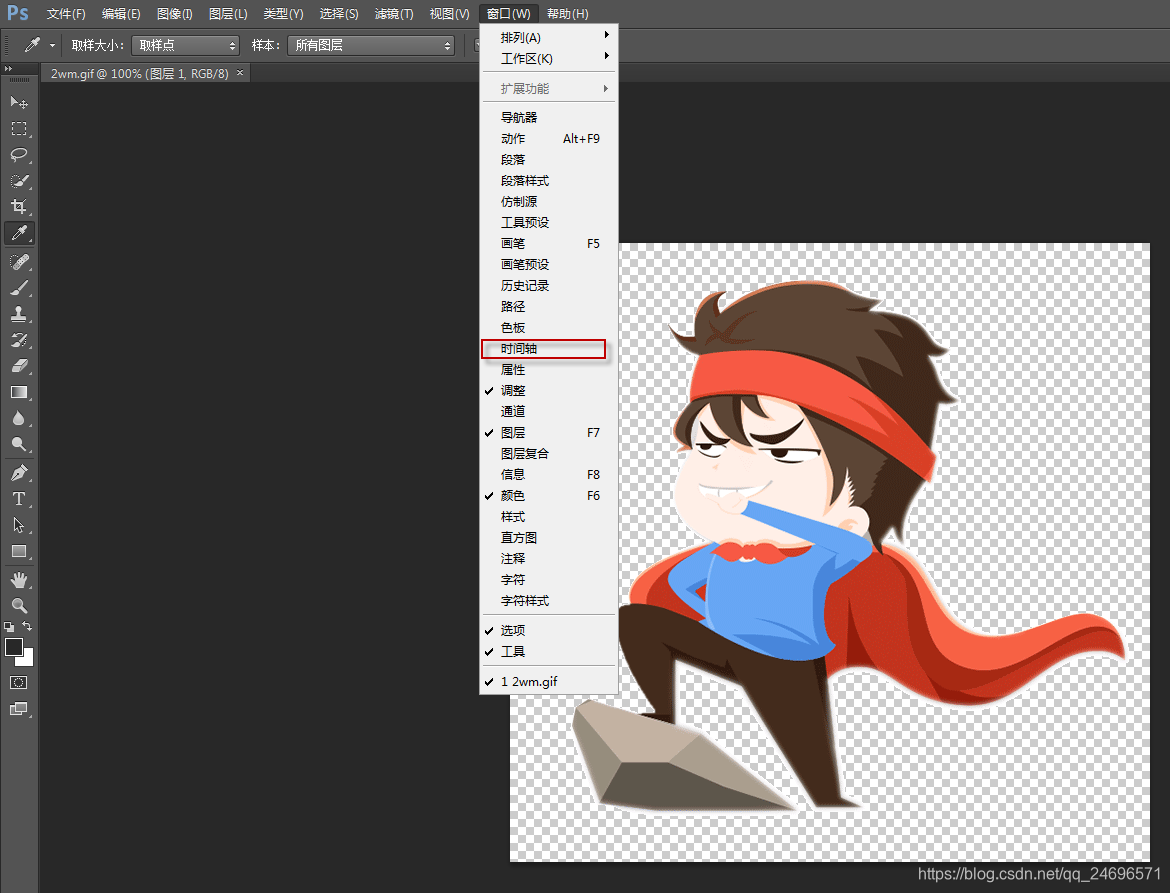Screen dimensions: 1170x893
Task: Open the 类型(Y) menu
Action: 284,13
